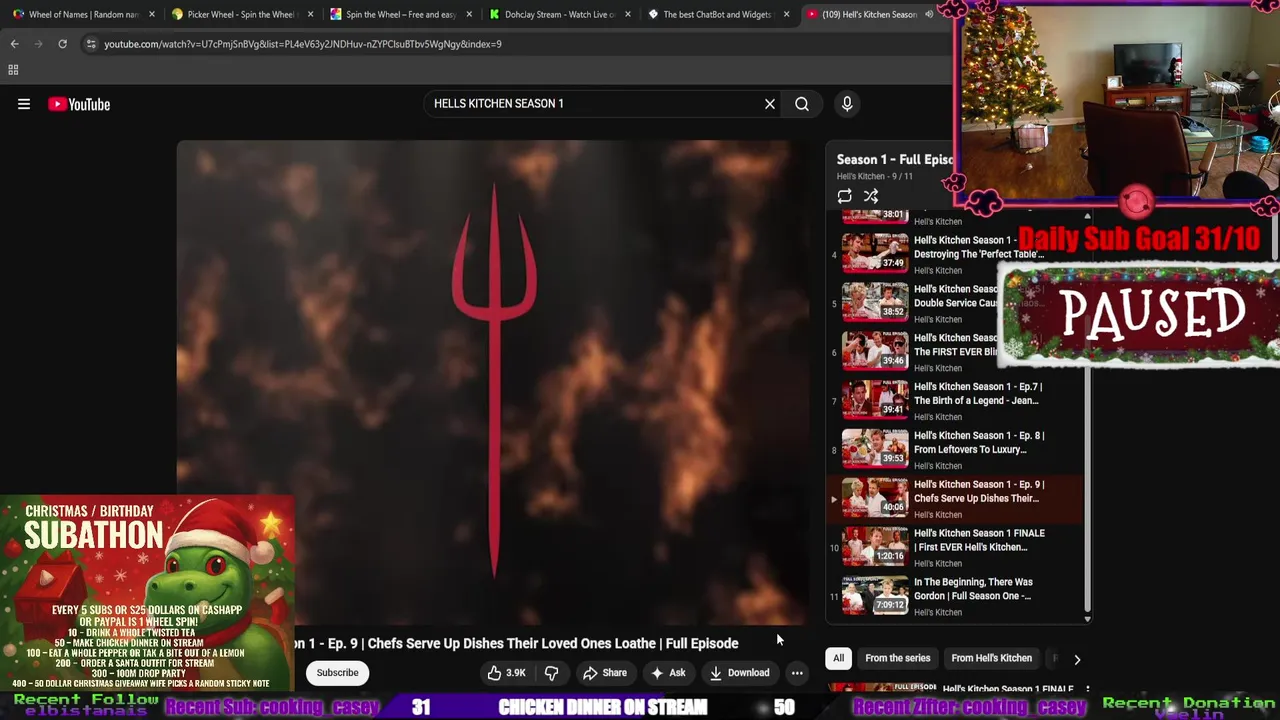Open the apps grid in bookmarks bar

[x=13, y=70]
